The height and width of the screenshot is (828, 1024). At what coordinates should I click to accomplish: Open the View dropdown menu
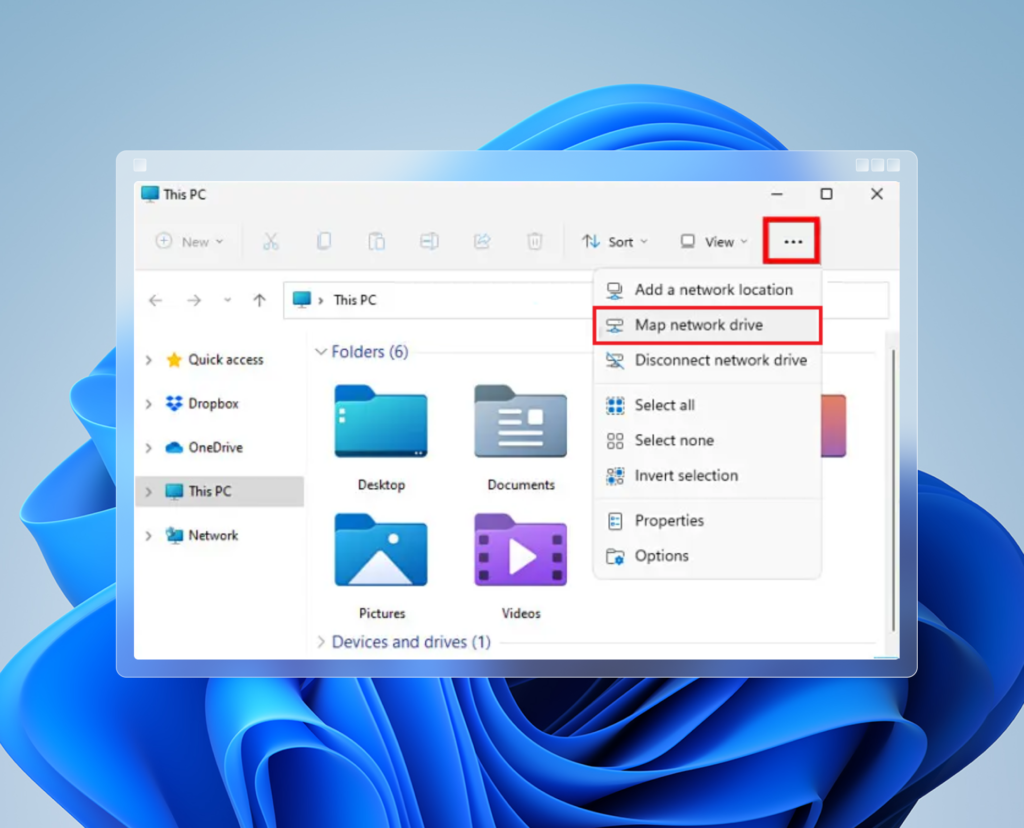click(x=714, y=242)
